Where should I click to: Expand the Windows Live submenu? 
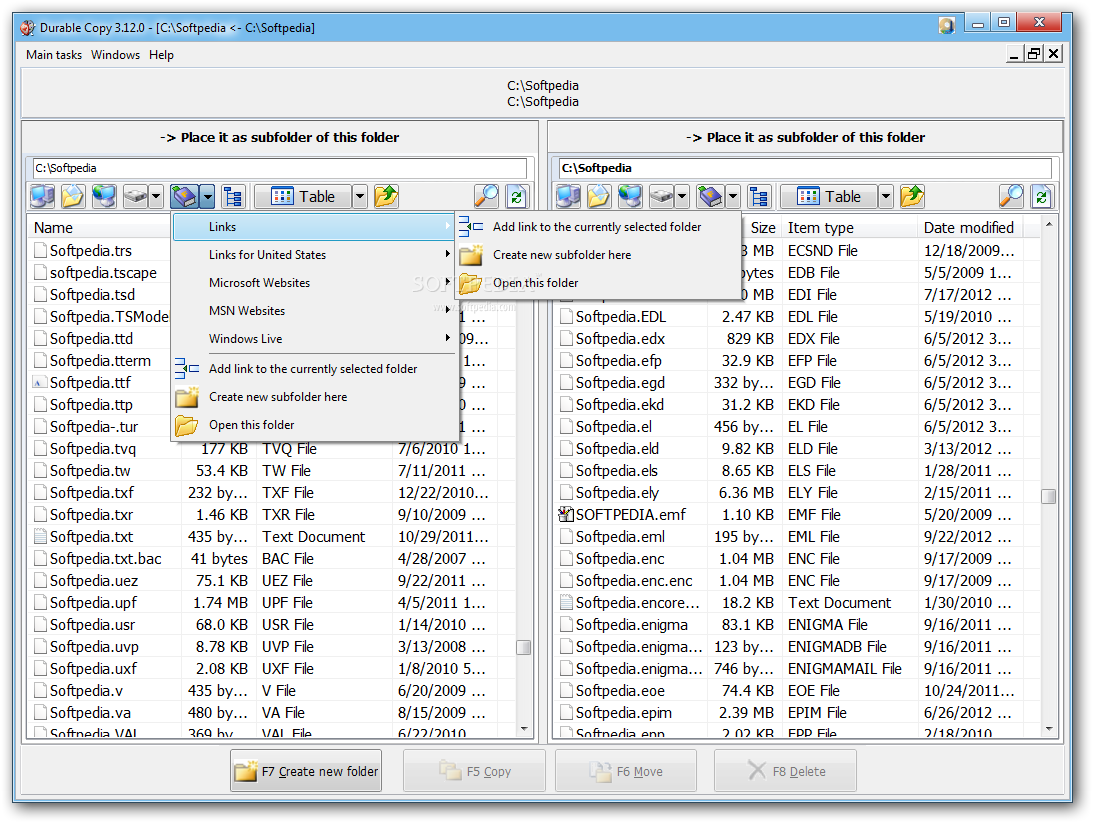pyautogui.click(x=314, y=339)
